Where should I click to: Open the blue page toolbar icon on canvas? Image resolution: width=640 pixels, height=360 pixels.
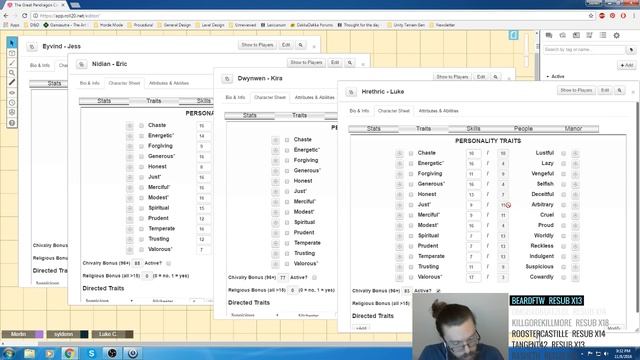513,35
